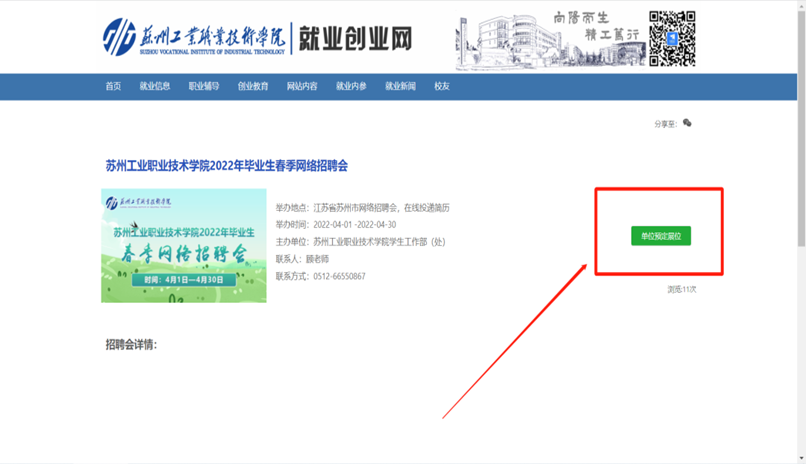
Task: Select 职业辅导 in the navigation bar
Action: (204, 87)
